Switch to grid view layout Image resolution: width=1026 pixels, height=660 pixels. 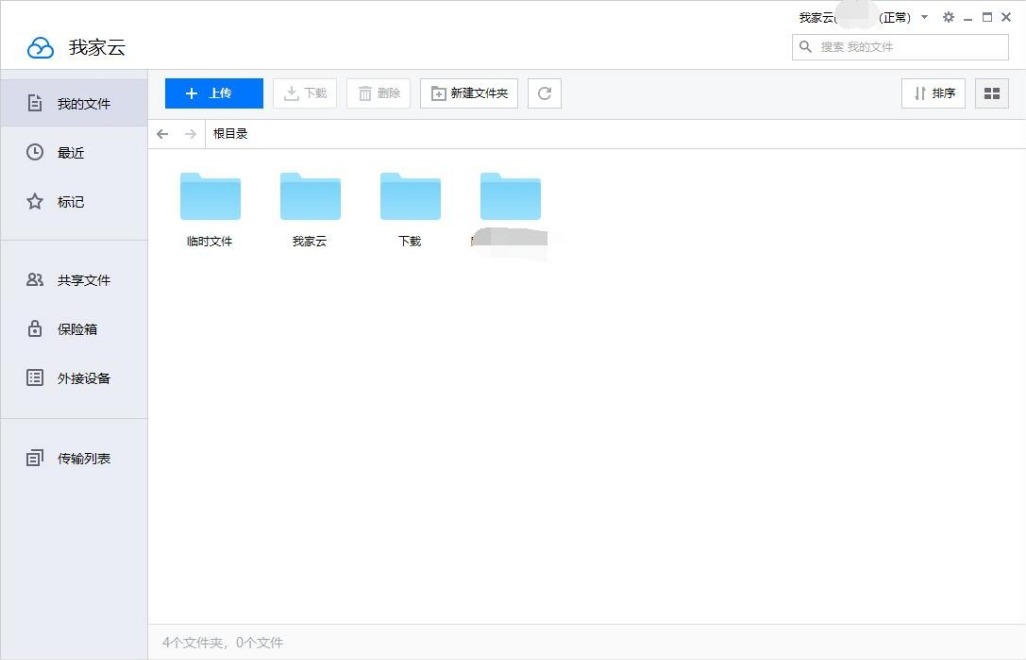pos(992,93)
